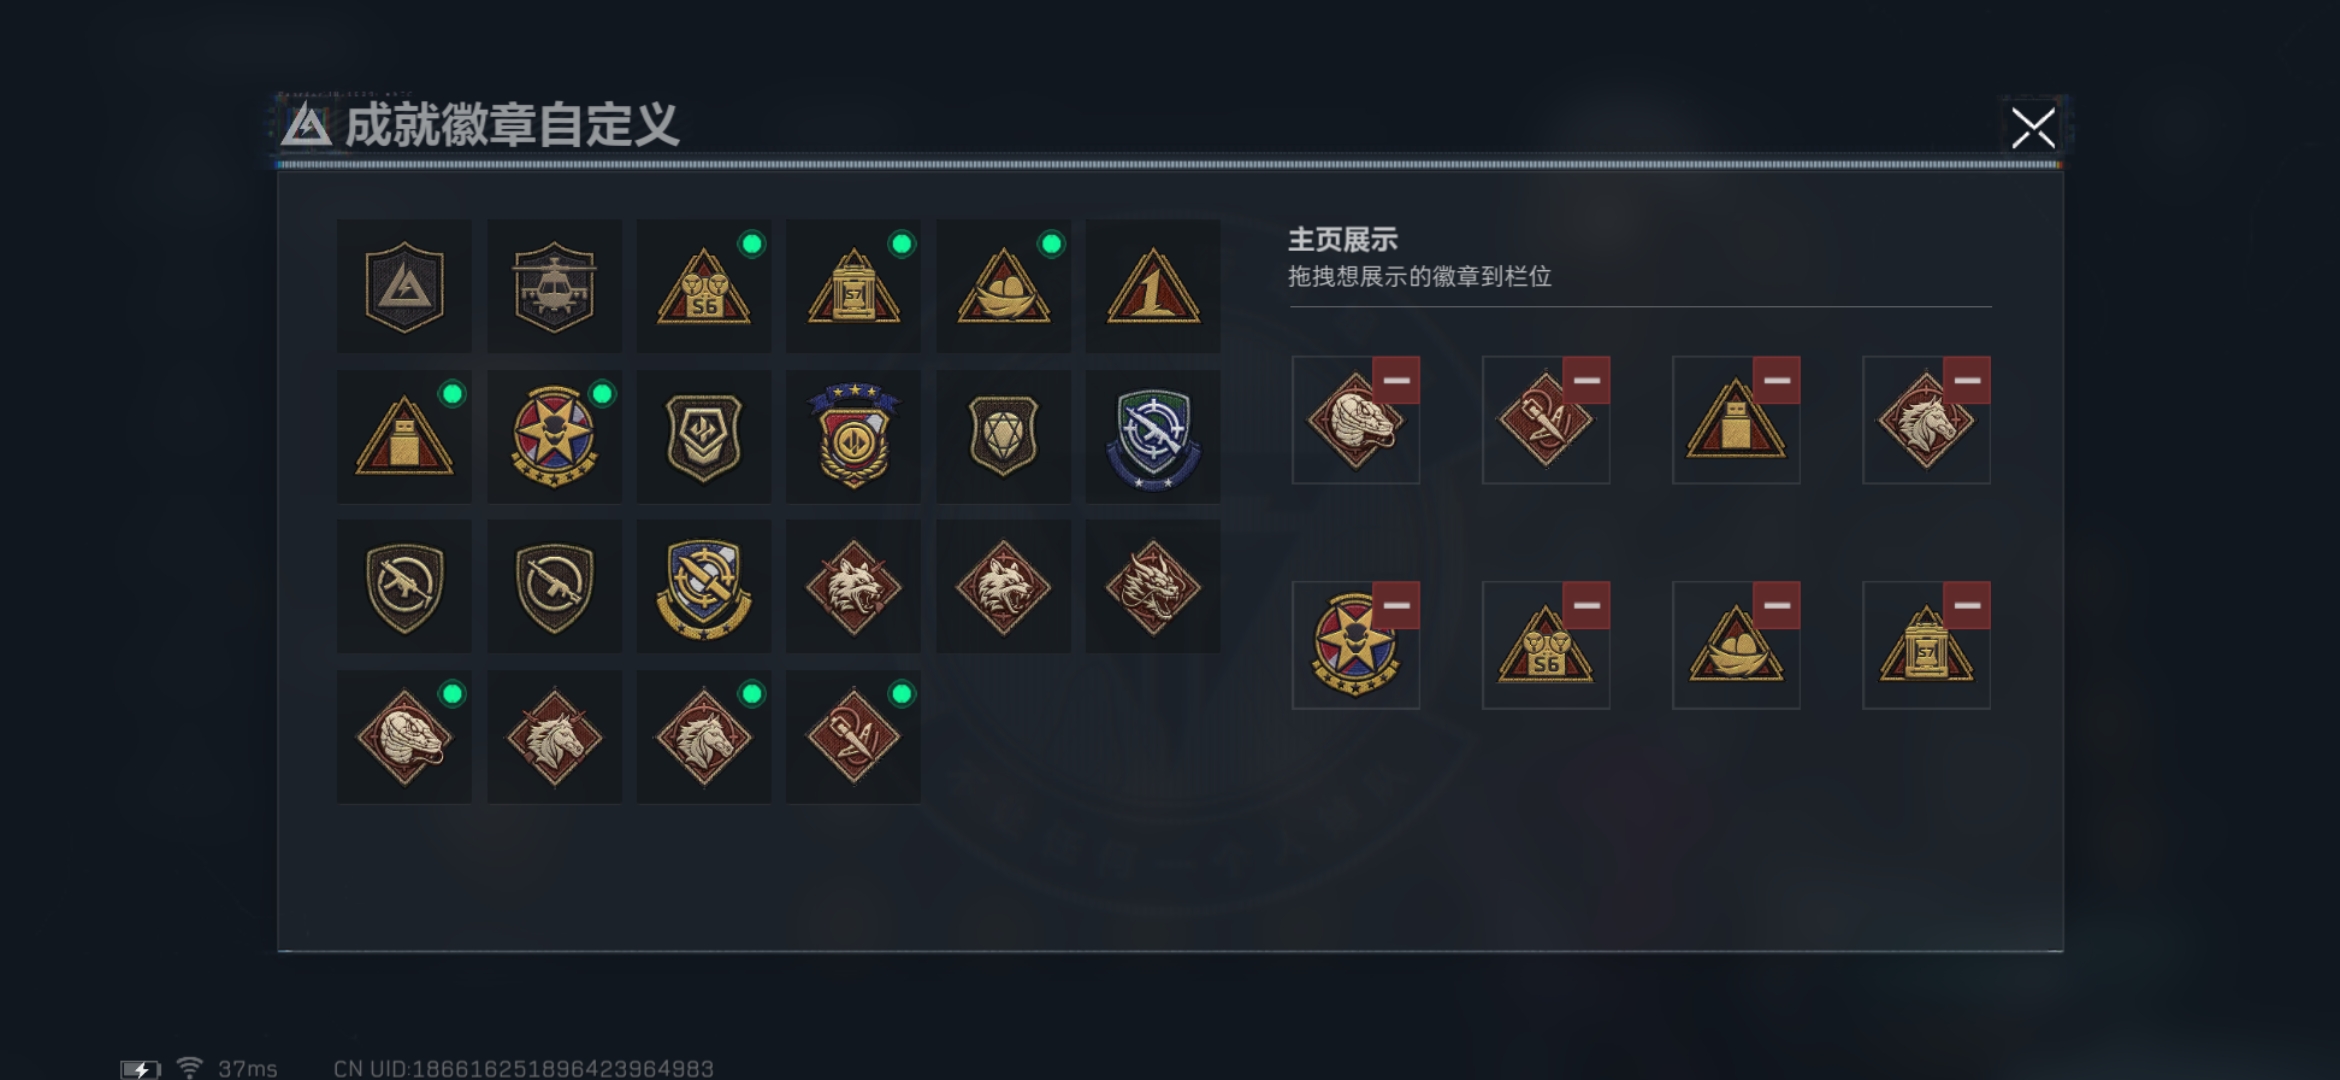The height and width of the screenshot is (1080, 2340).
Task: Pick the blue-green crosshair rifle shield badge
Action: point(1153,437)
